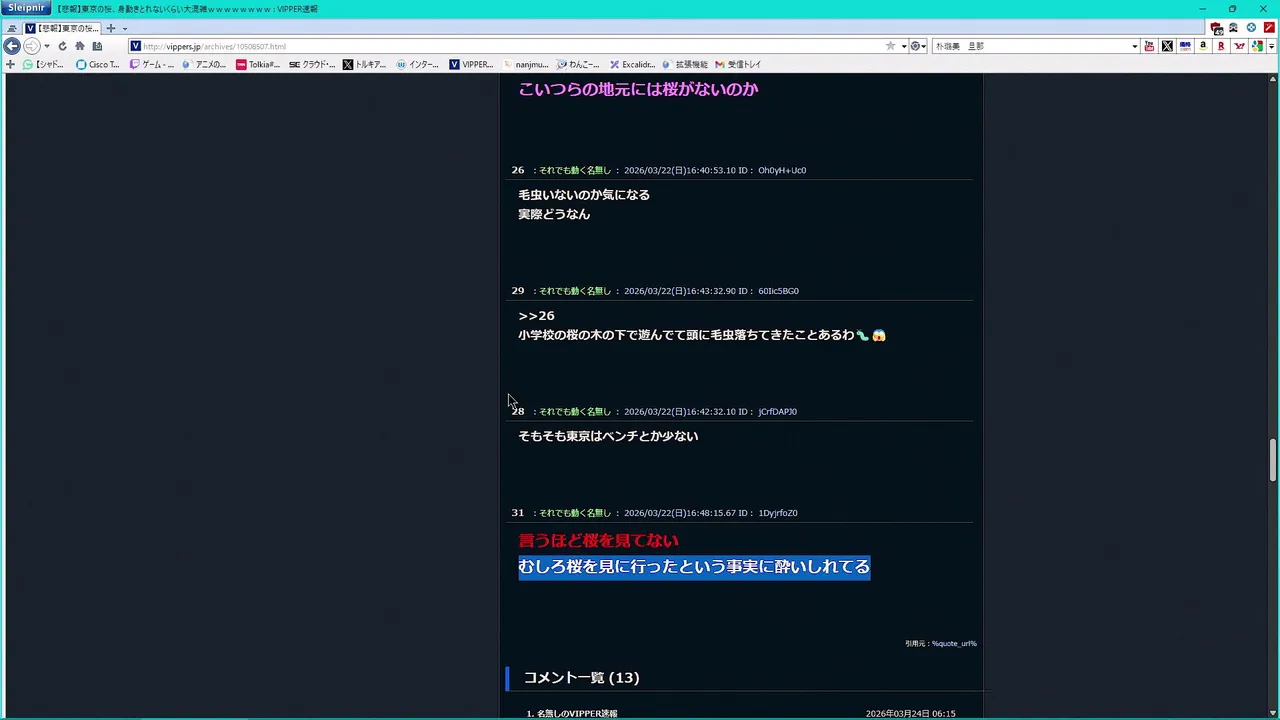The image size is (1280, 720).
Task: Open the VIPPER... bookmark
Action: [471, 64]
